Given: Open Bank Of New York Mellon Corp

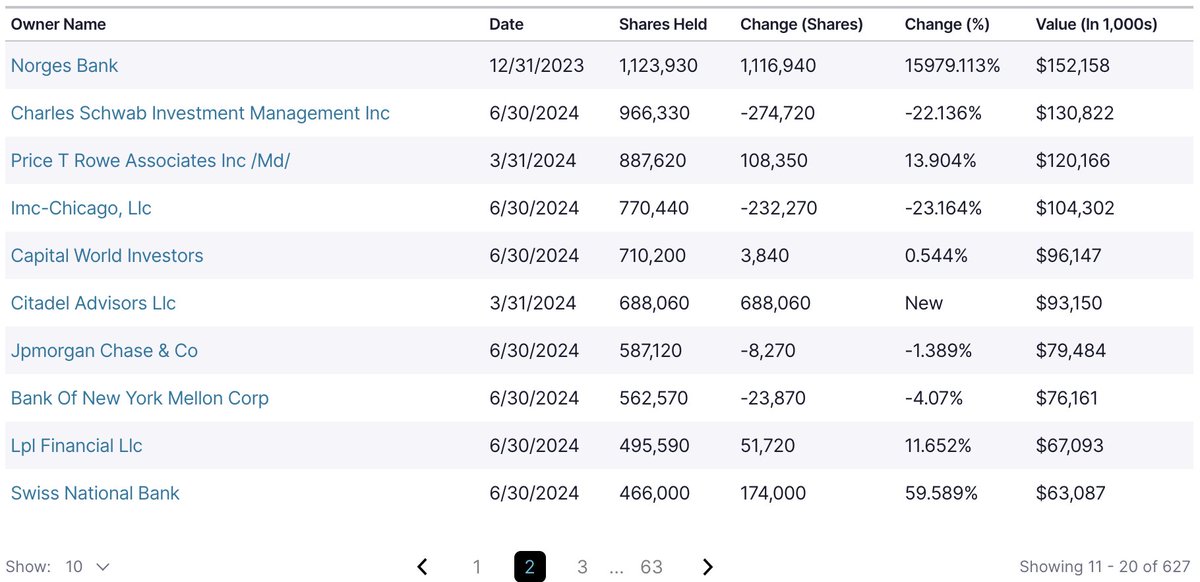Looking at the screenshot, I should (x=139, y=398).
